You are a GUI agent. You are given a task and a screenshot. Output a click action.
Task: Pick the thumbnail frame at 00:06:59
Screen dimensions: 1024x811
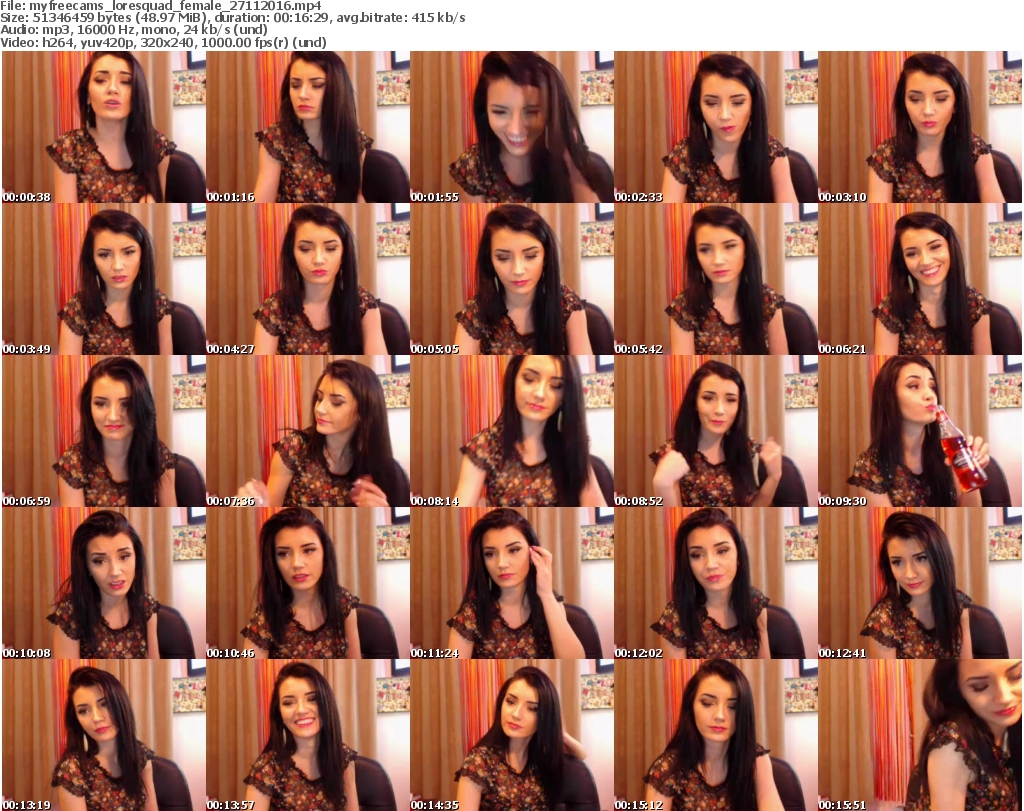(104, 431)
